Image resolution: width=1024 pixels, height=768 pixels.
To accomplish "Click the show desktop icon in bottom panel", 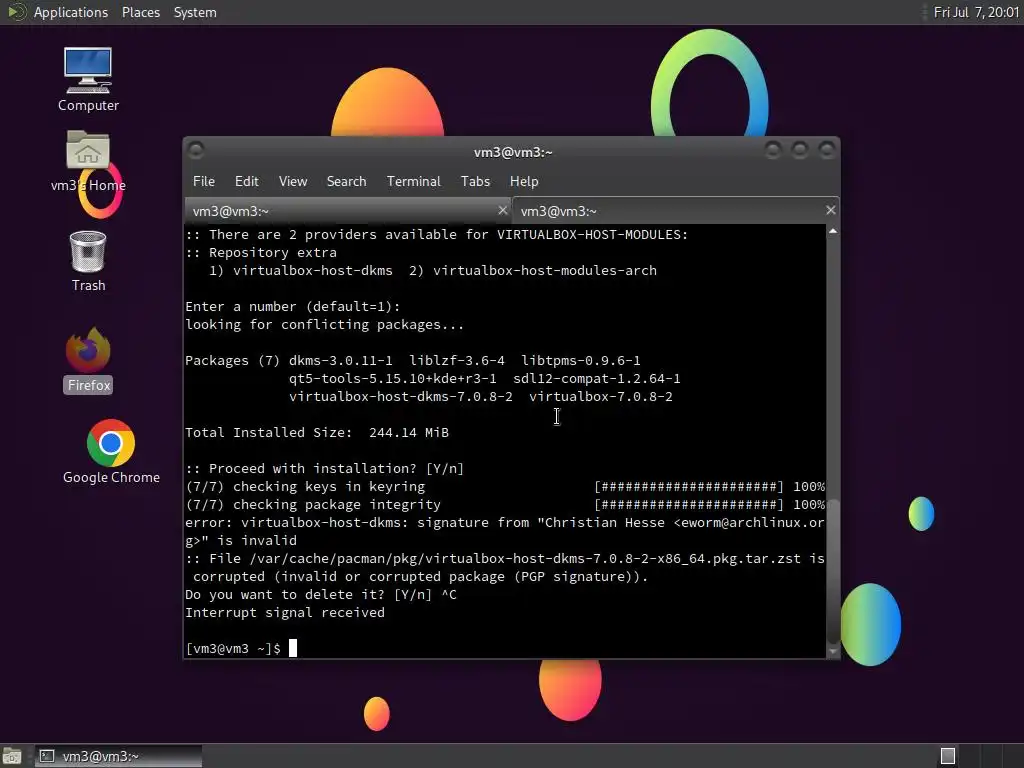I will [x=12, y=756].
